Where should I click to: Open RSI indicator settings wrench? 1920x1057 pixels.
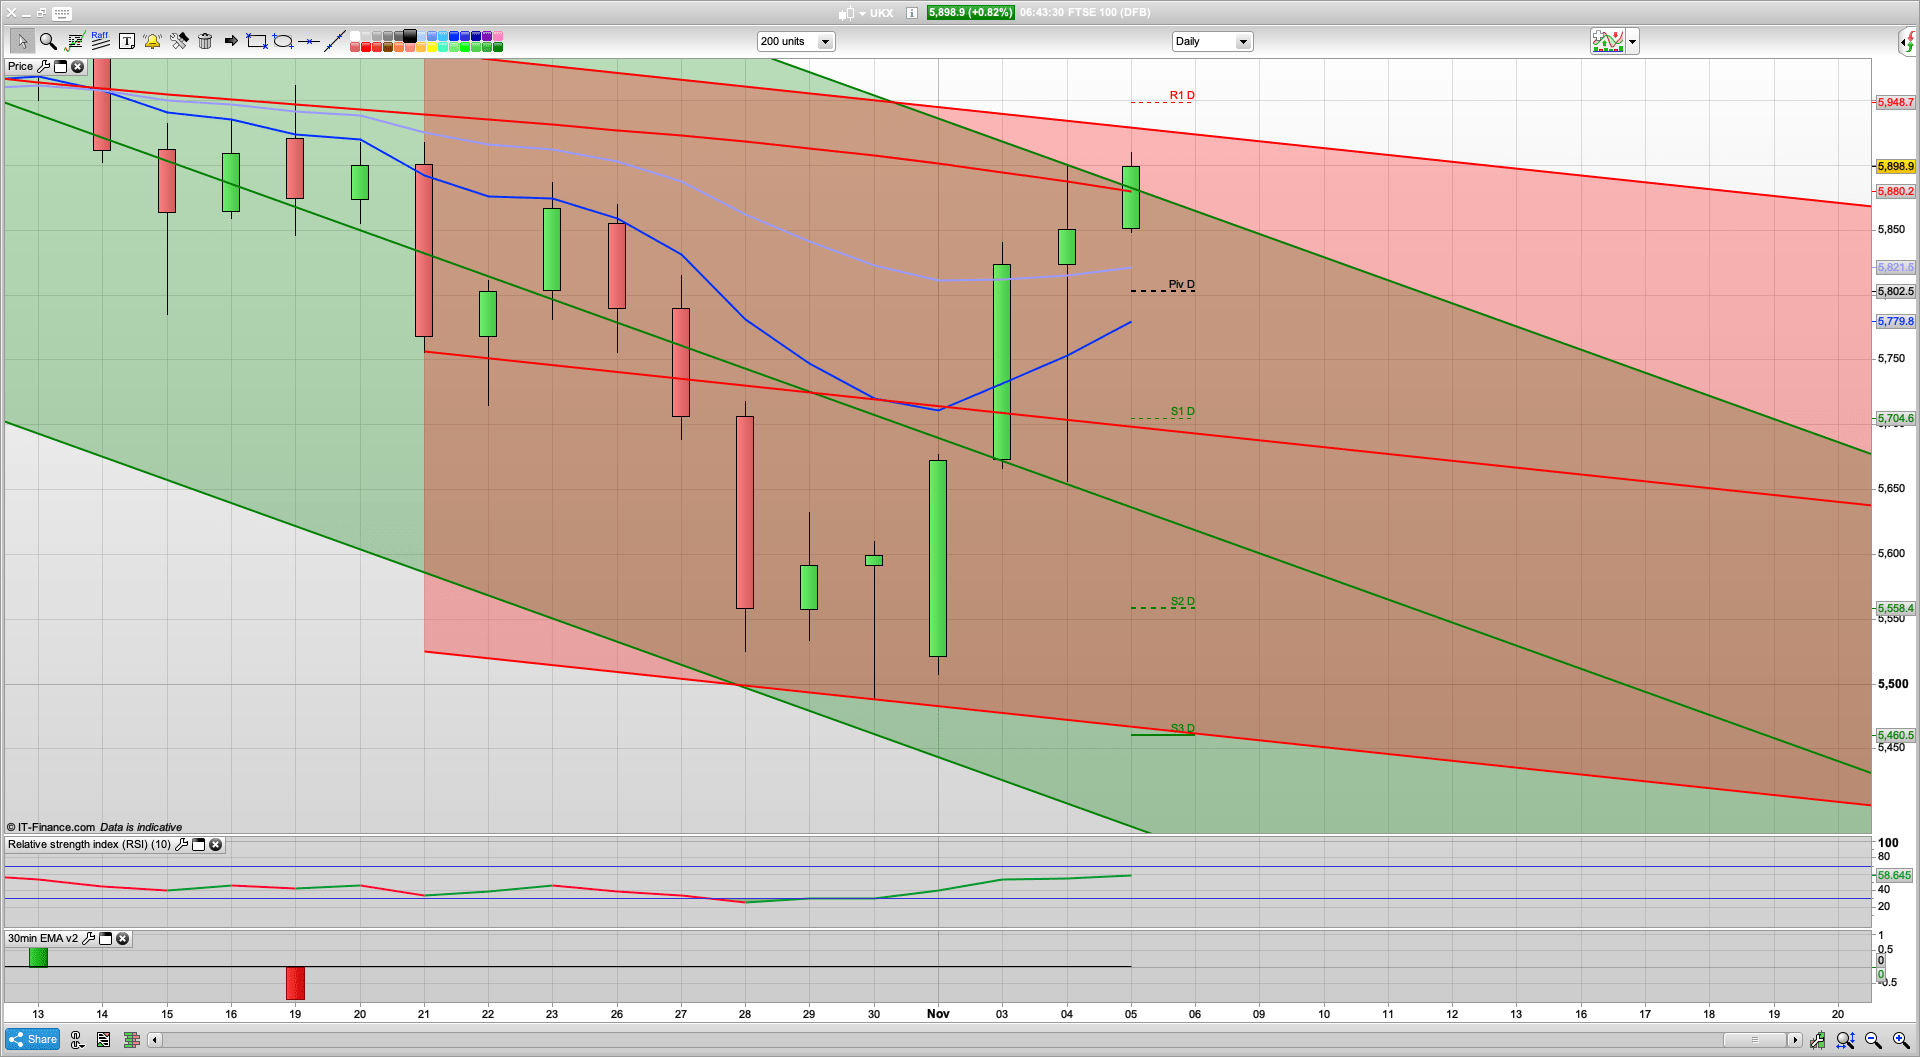(182, 844)
